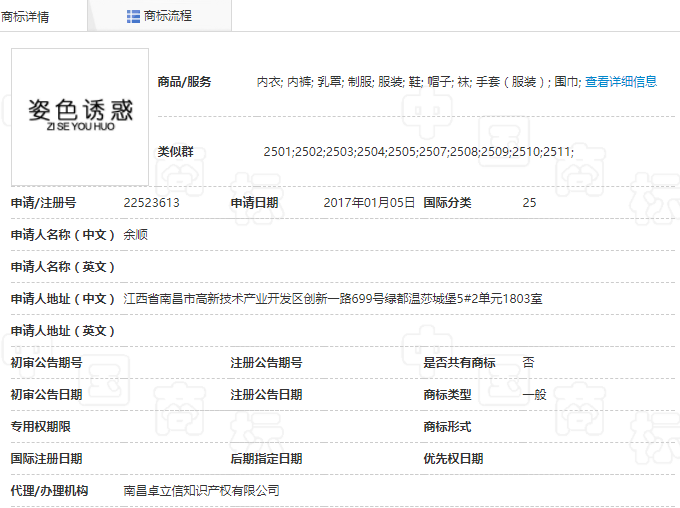Select the 商标详情 tab
This screenshot has width=680, height=508.
(28, 16)
